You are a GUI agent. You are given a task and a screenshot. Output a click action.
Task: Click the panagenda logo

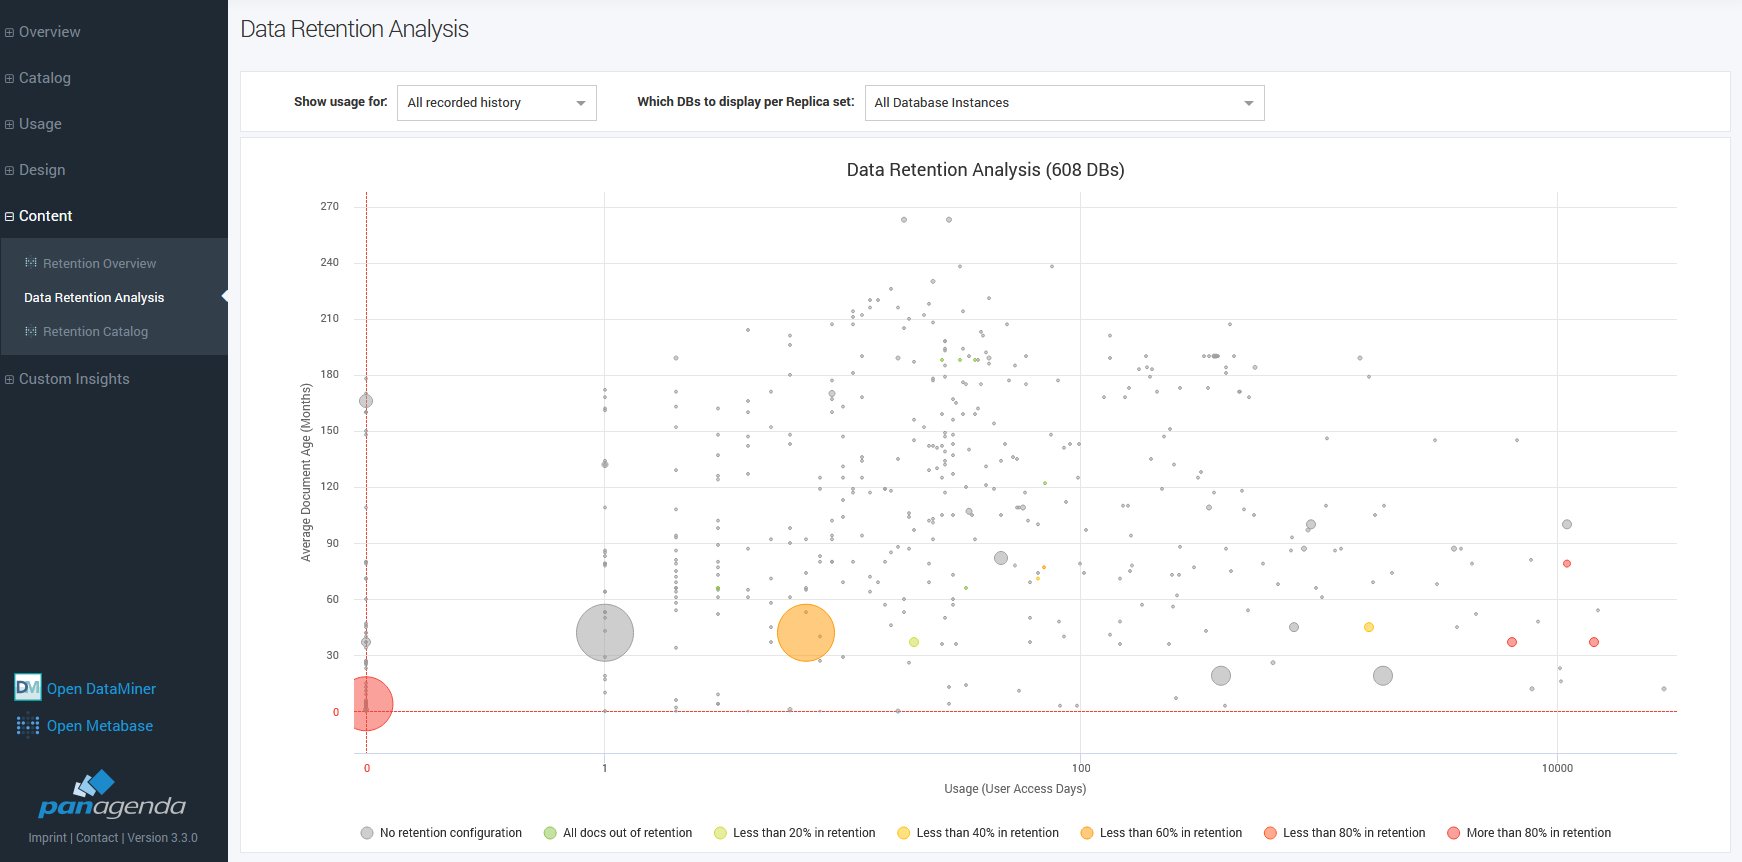point(112,795)
